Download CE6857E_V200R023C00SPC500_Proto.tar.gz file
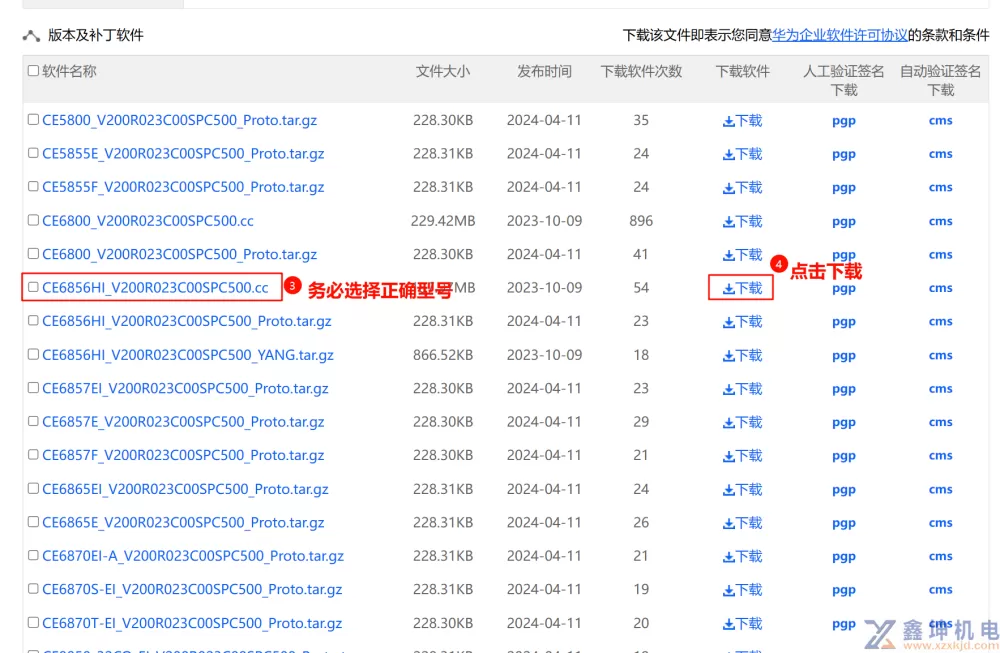The height and width of the screenshot is (653, 1000). coord(742,422)
